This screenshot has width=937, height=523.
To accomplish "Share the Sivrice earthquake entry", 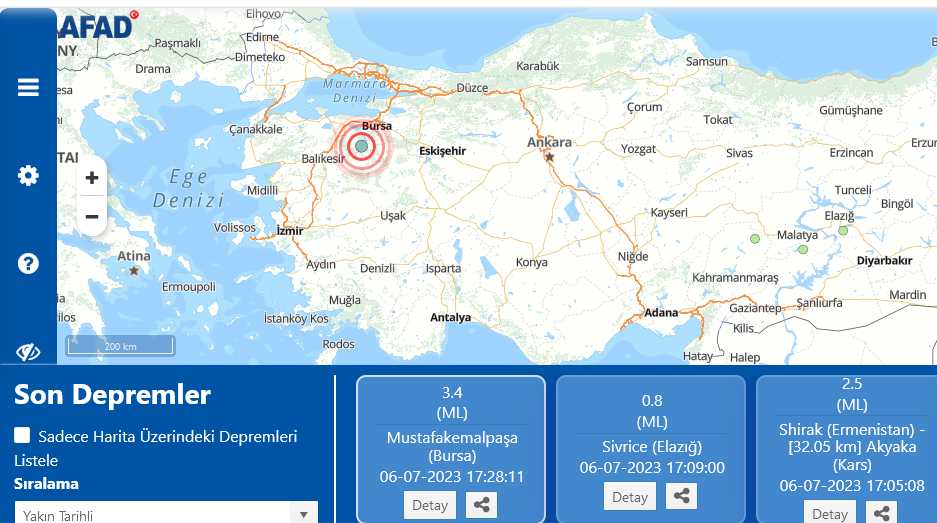I will point(681,496).
